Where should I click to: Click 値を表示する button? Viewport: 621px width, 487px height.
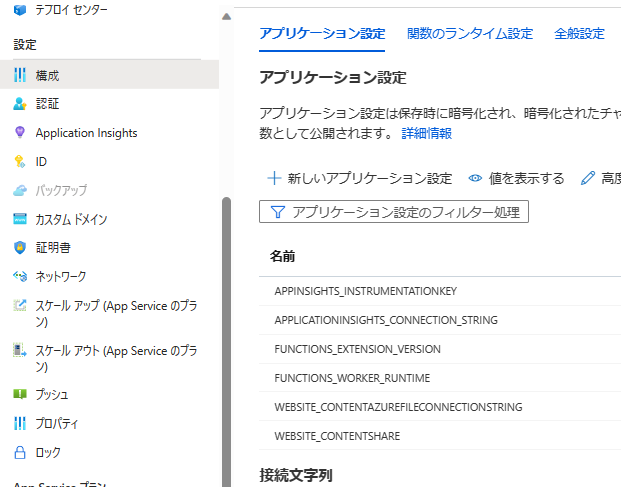(516, 178)
